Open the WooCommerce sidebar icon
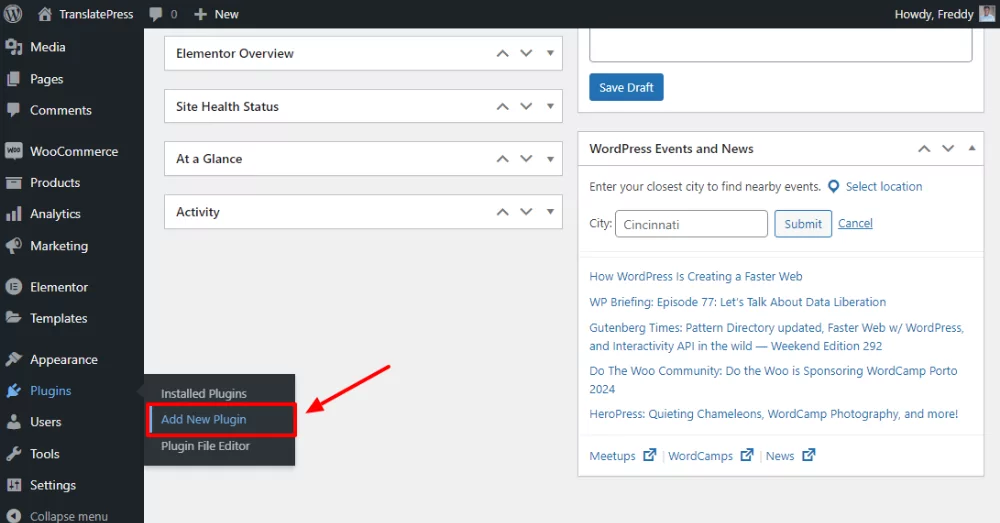The width and height of the screenshot is (1000, 523). point(13,151)
